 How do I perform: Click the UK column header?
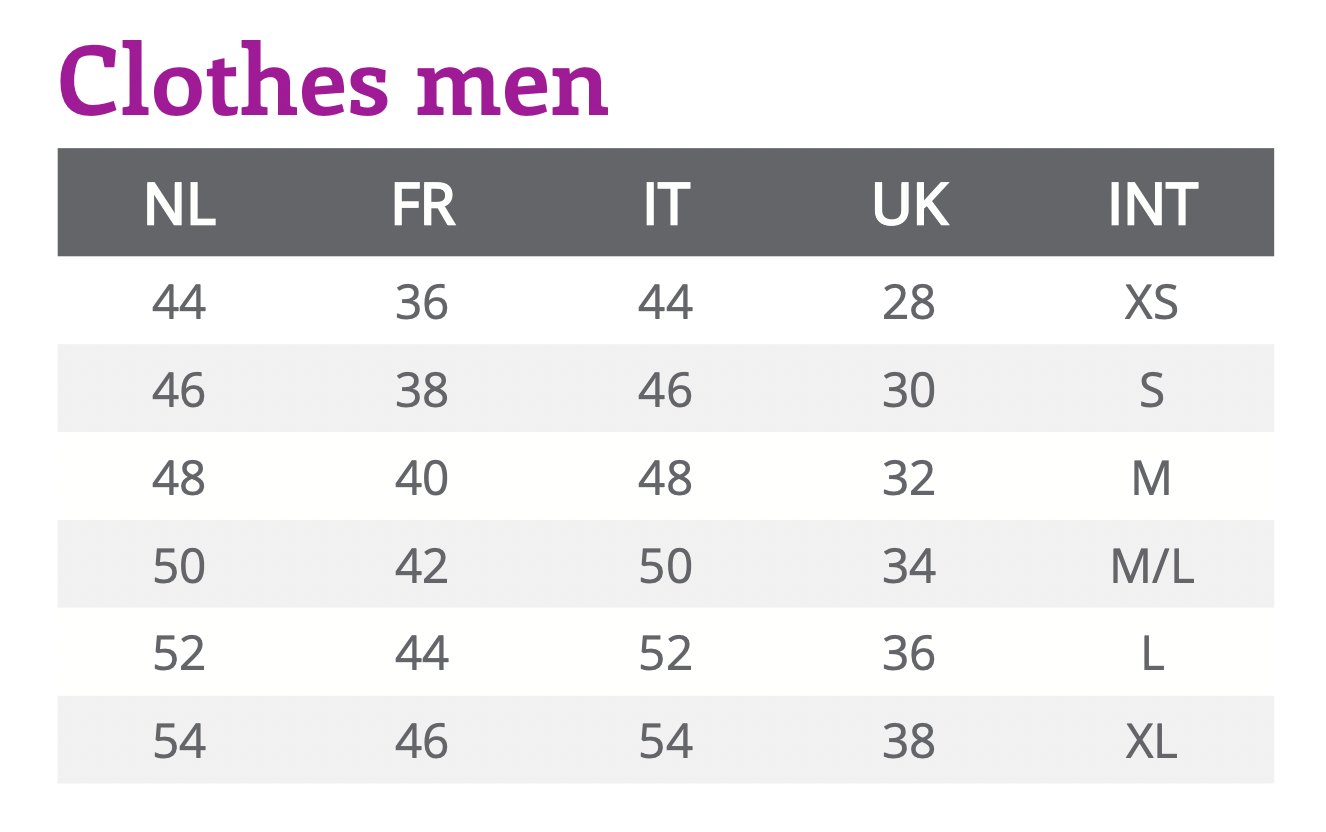click(910, 204)
